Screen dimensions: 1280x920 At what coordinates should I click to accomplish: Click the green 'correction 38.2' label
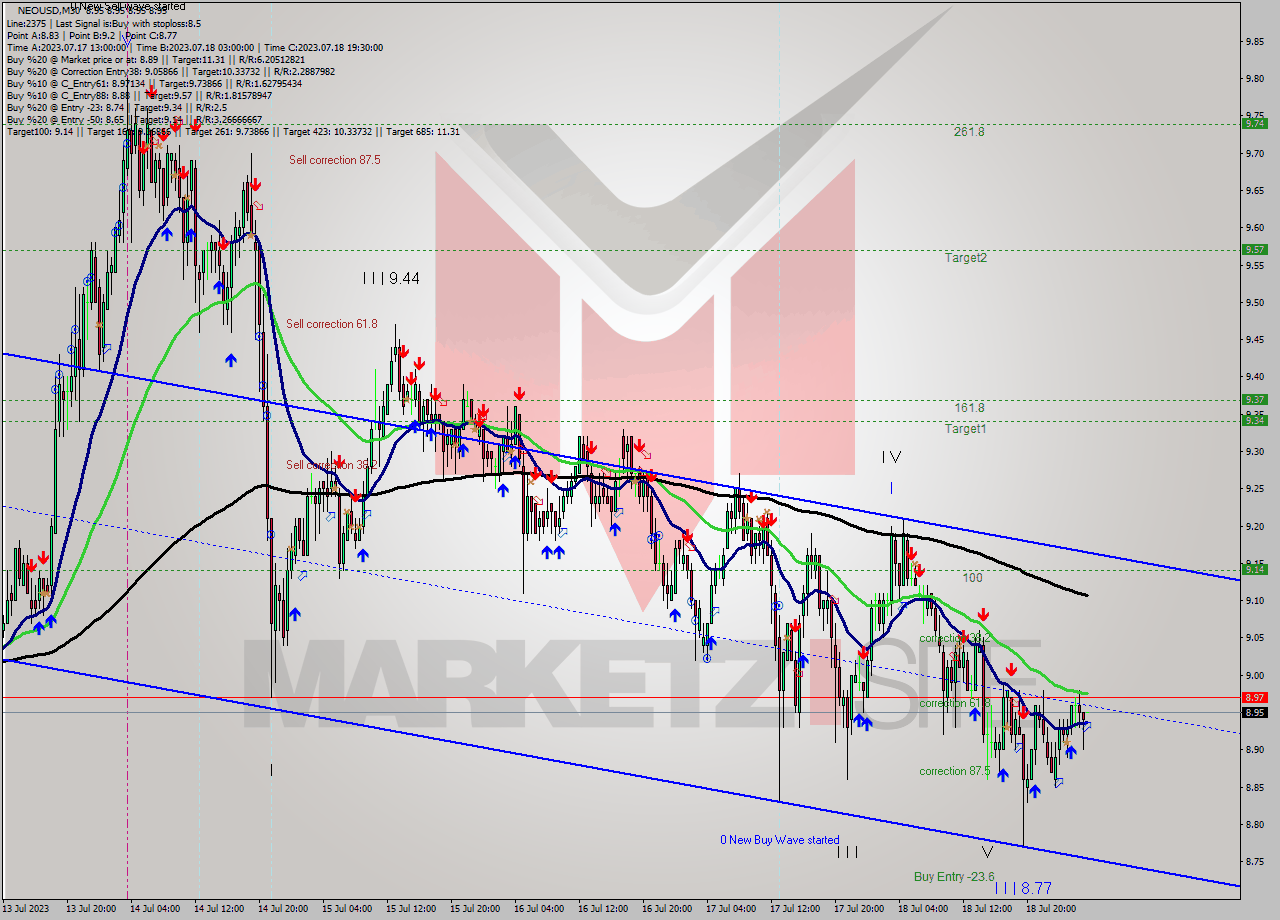click(x=955, y=638)
